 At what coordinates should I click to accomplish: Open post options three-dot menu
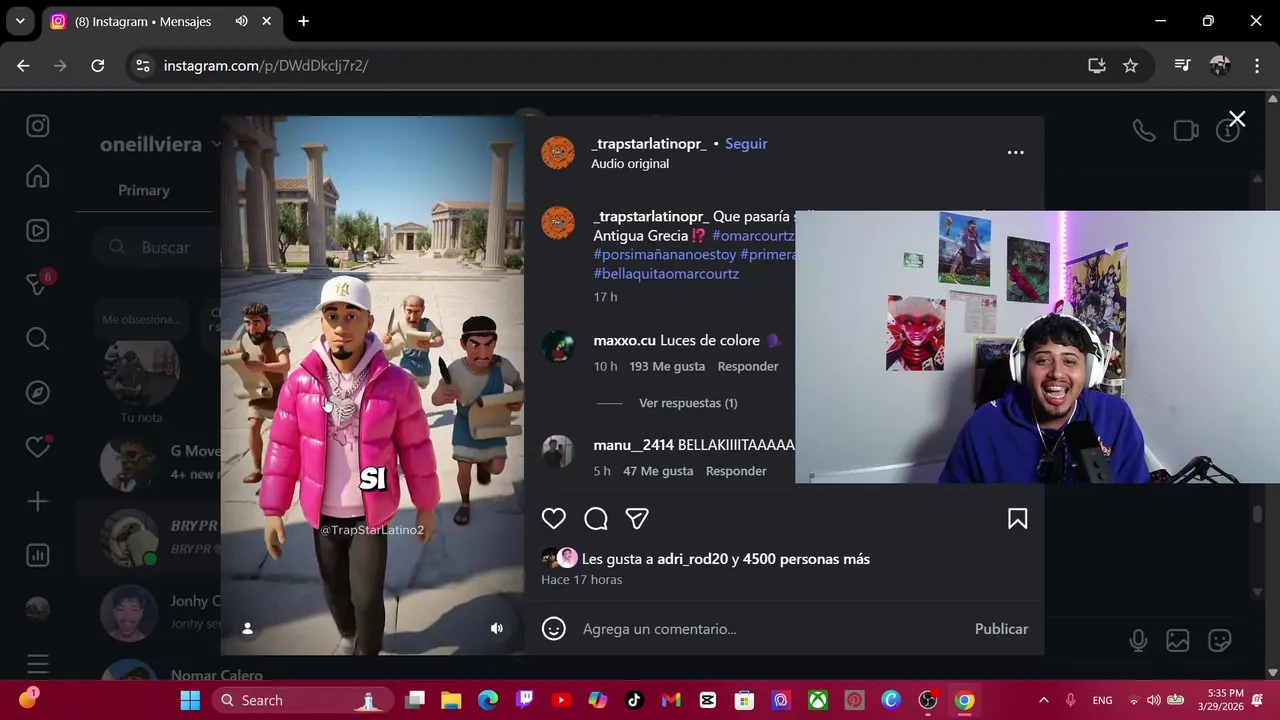click(x=1015, y=152)
